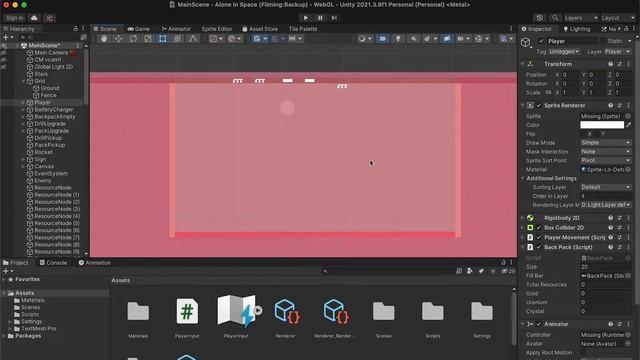Toggle scene audio icon
This screenshot has width=640, height=360.
(x=413, y=39)
